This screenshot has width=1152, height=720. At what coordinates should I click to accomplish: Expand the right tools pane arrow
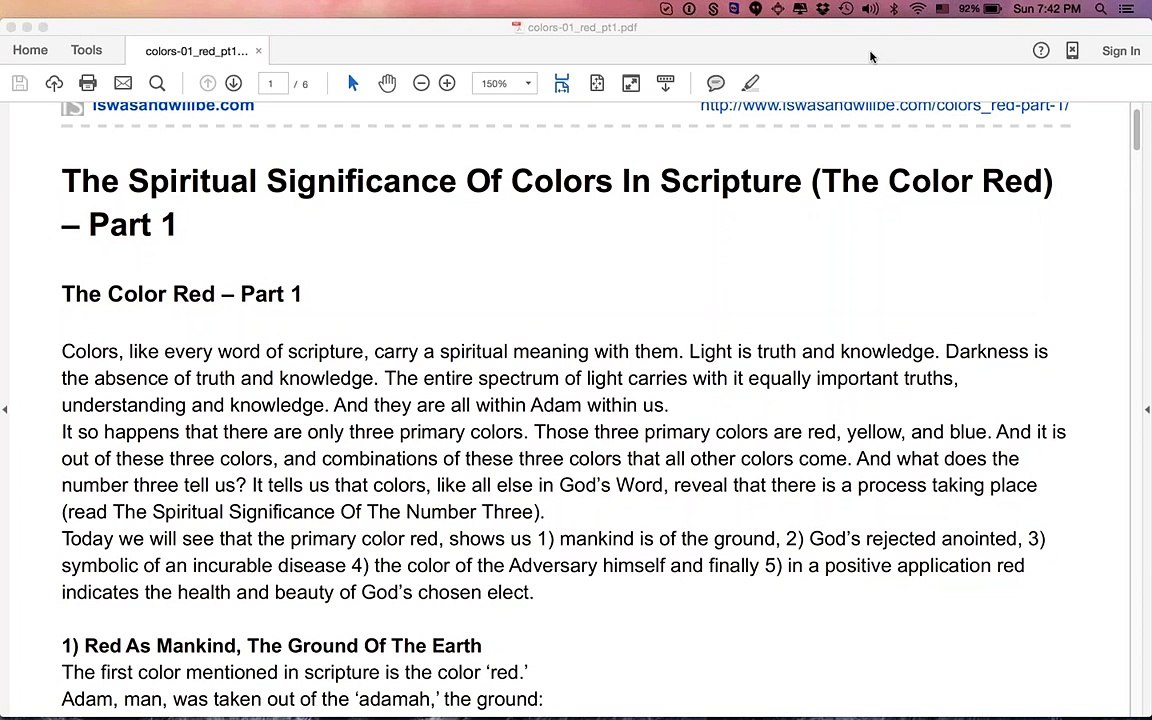click(x=1147, y=409)
